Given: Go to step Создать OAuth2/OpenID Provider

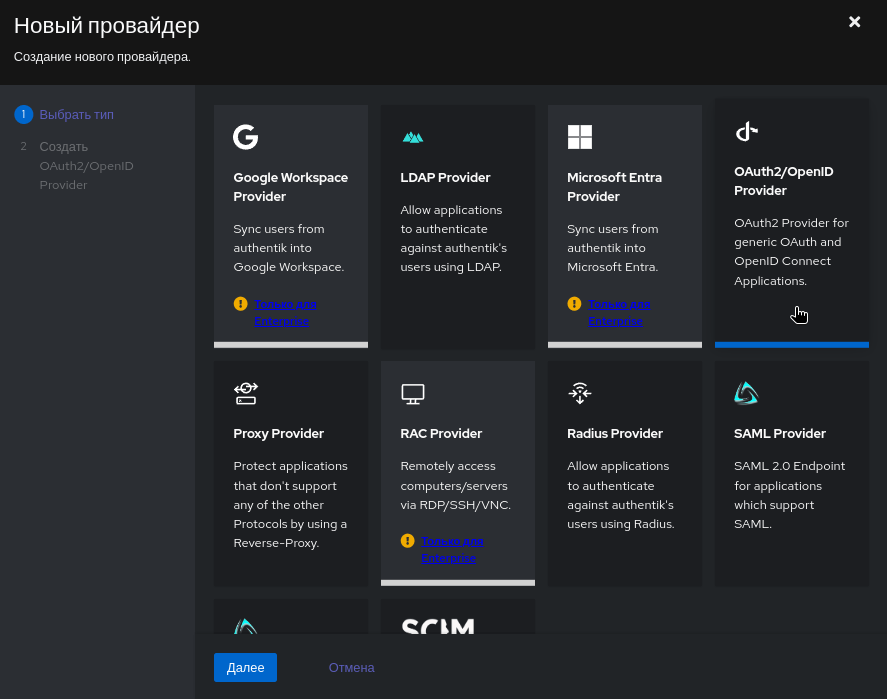Looking at the screenshot, I should [x=87, y=166].
